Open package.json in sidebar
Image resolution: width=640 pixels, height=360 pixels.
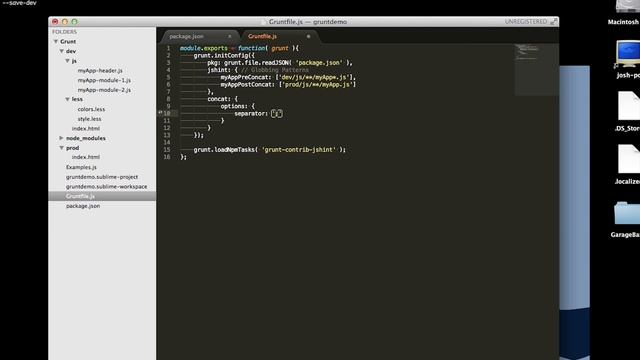click(83, 206)
